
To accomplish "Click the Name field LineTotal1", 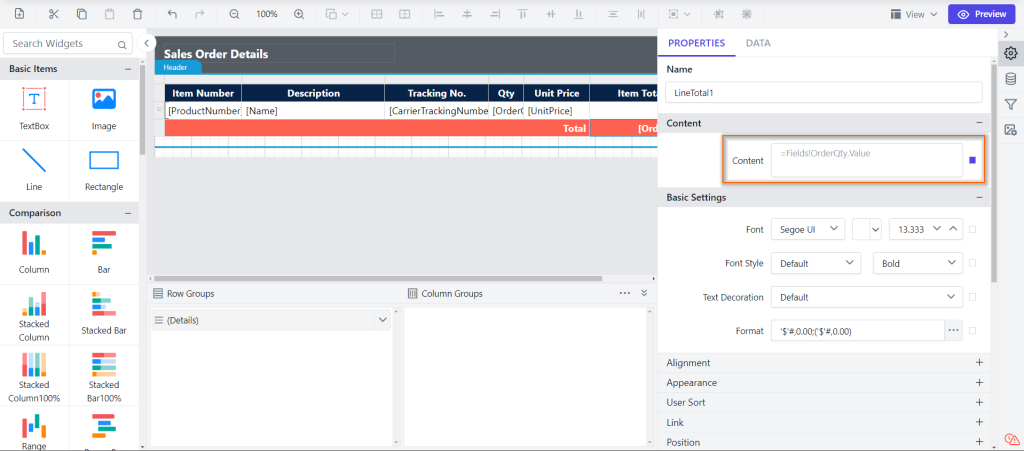I will click(824, 92).
